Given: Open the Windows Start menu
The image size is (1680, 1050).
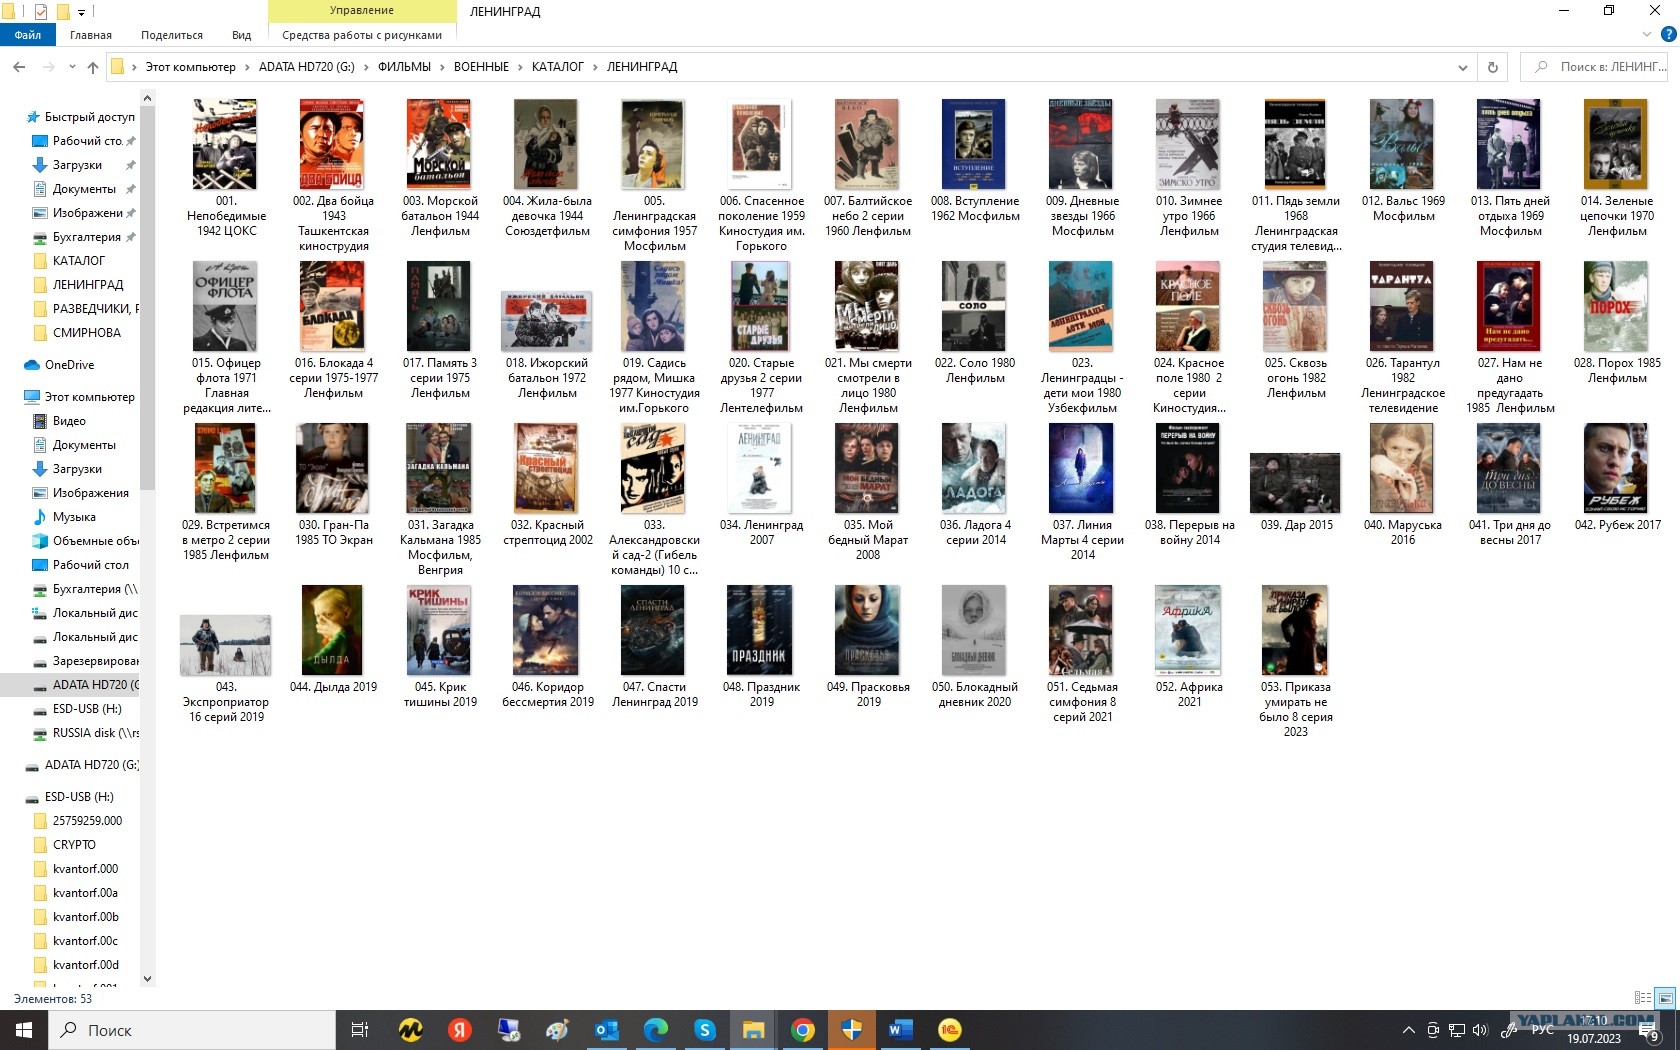Looking at the screenshot, I should click(24, 1030).
